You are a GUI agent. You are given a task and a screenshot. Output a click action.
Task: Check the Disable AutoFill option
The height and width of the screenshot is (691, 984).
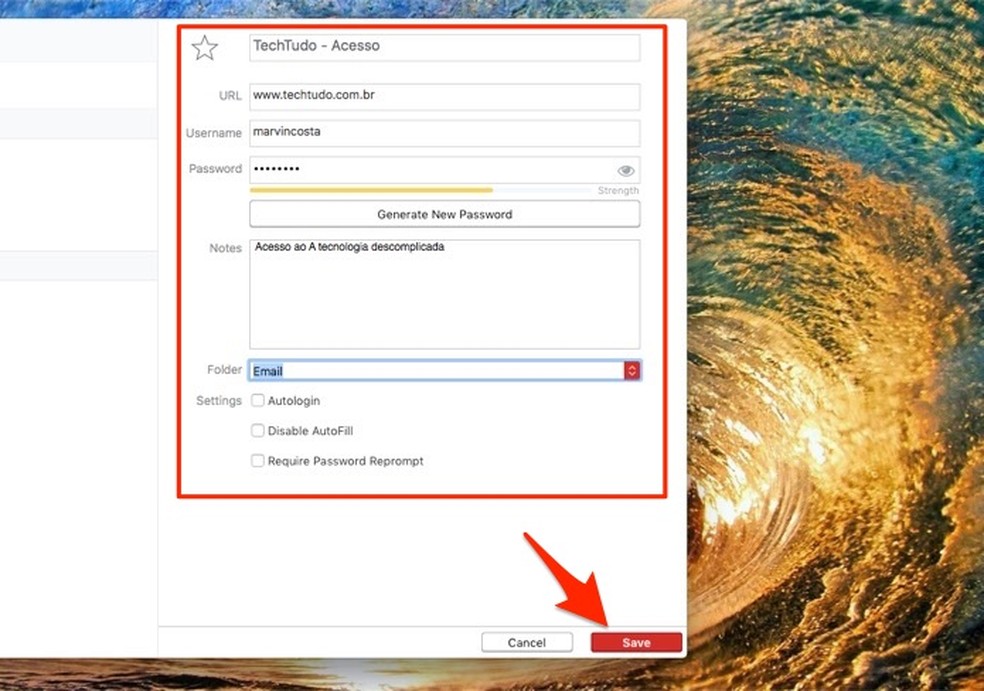tap(258, 431)
